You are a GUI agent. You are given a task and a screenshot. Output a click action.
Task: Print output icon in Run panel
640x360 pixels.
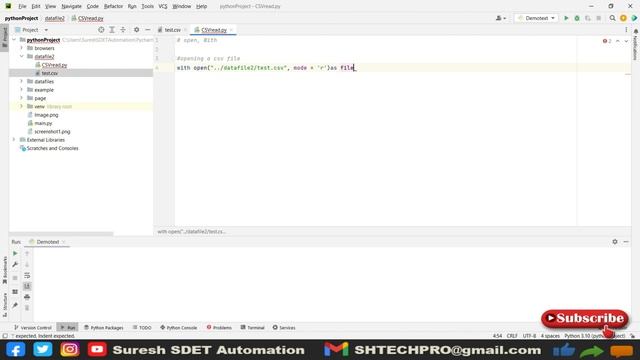[x=27, y=297]
